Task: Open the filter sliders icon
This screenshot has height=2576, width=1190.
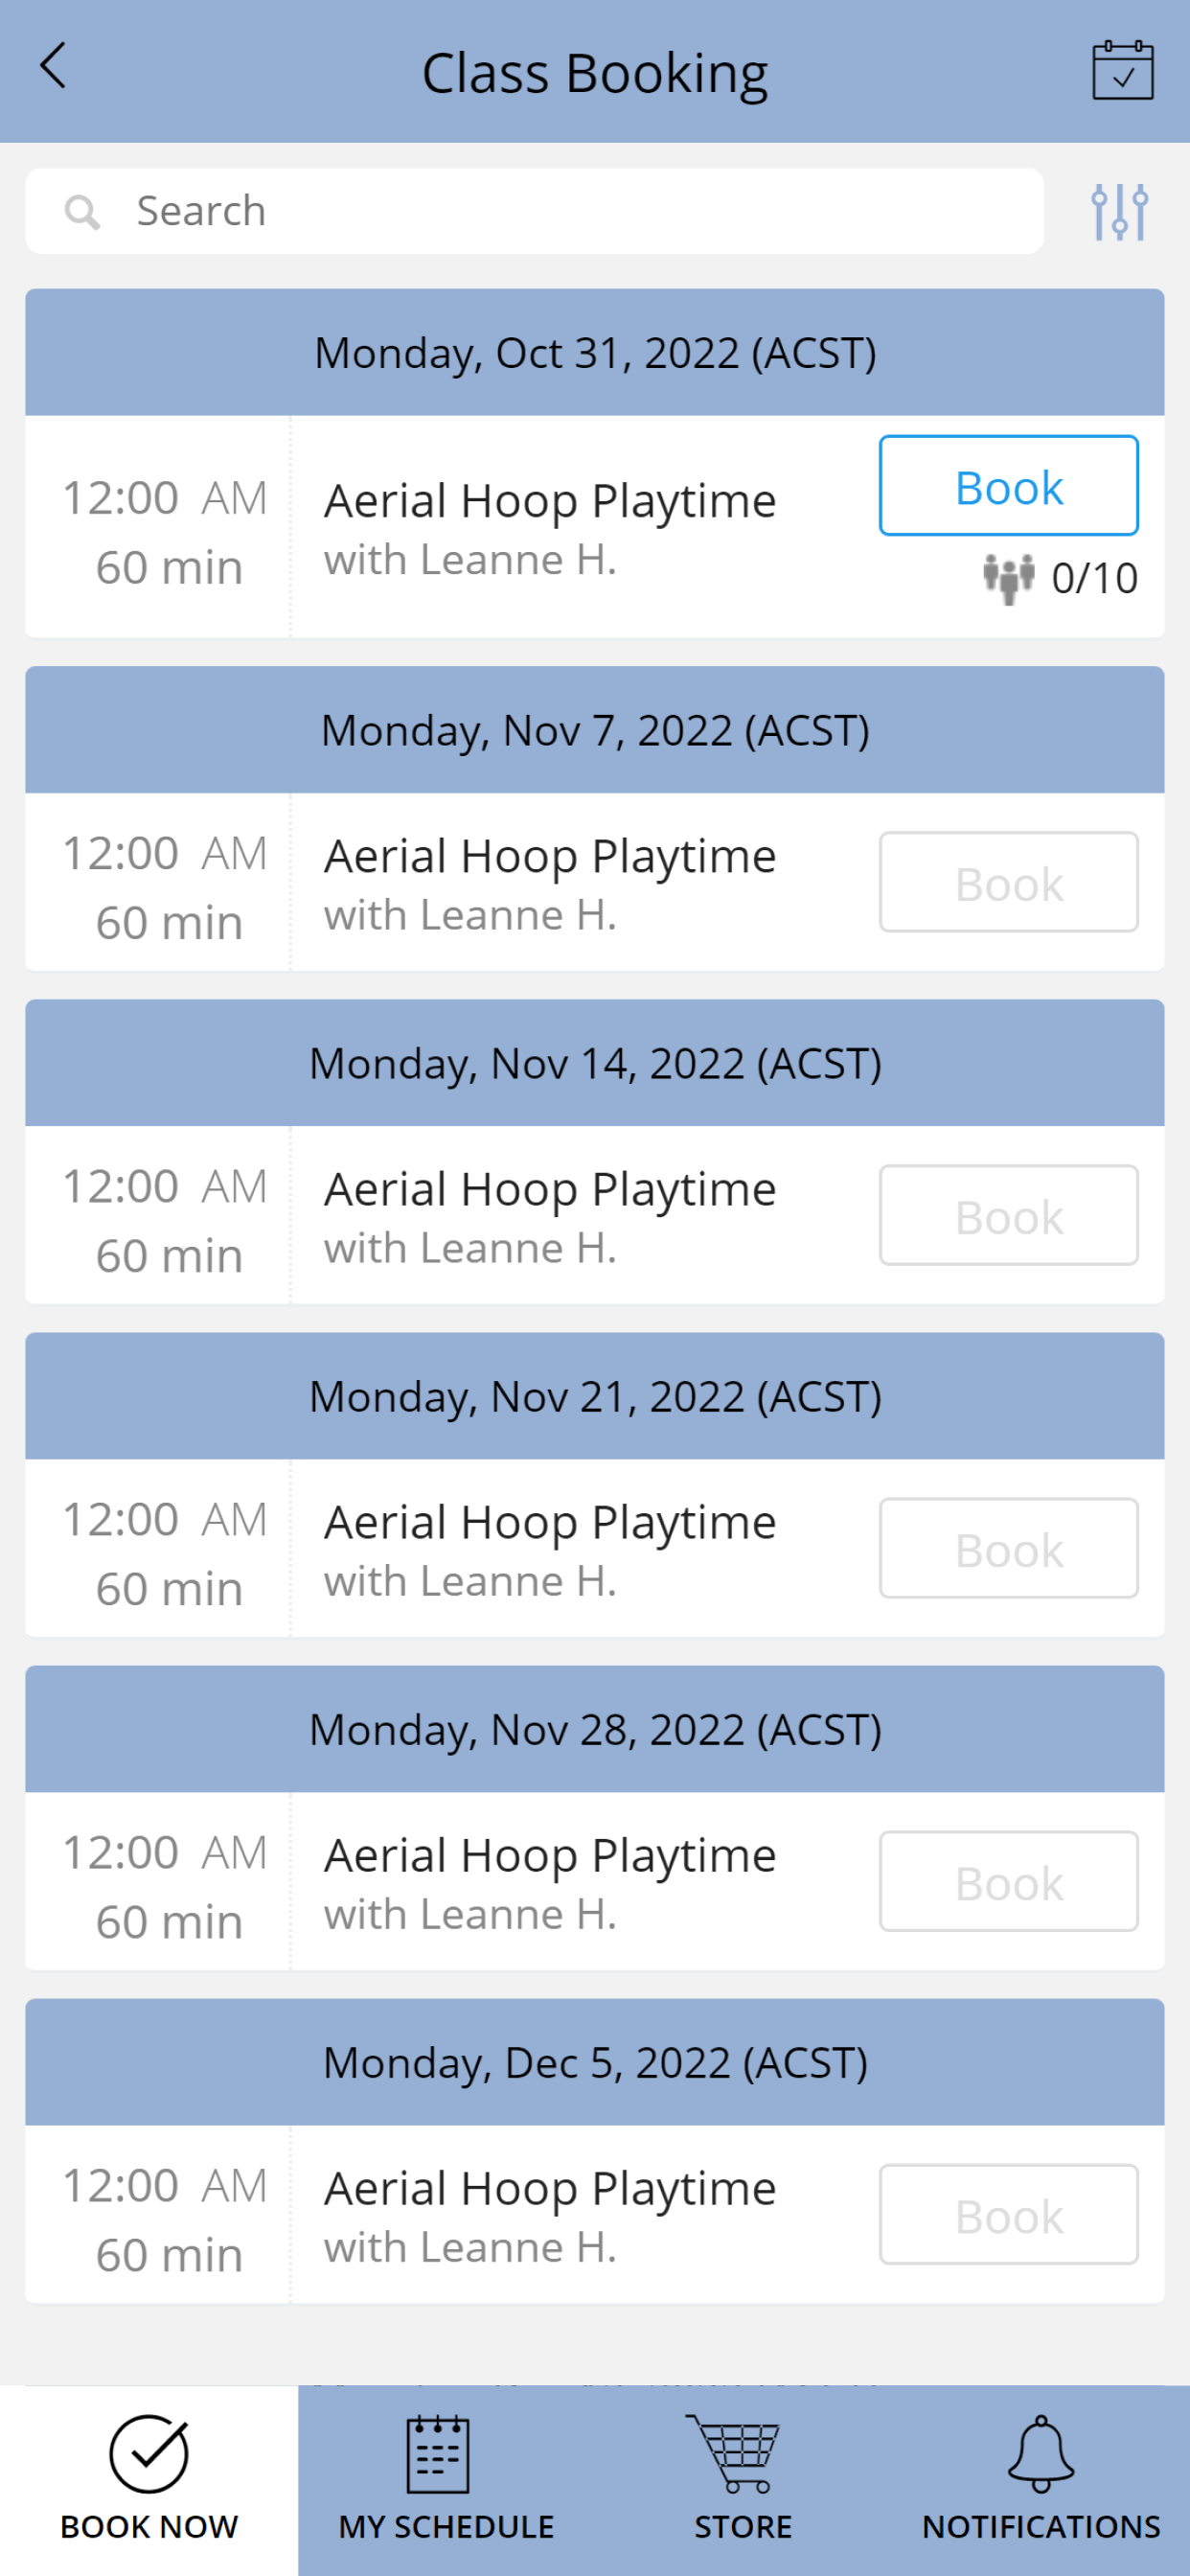Action: pyautogui.click(x=1119, y=211)
